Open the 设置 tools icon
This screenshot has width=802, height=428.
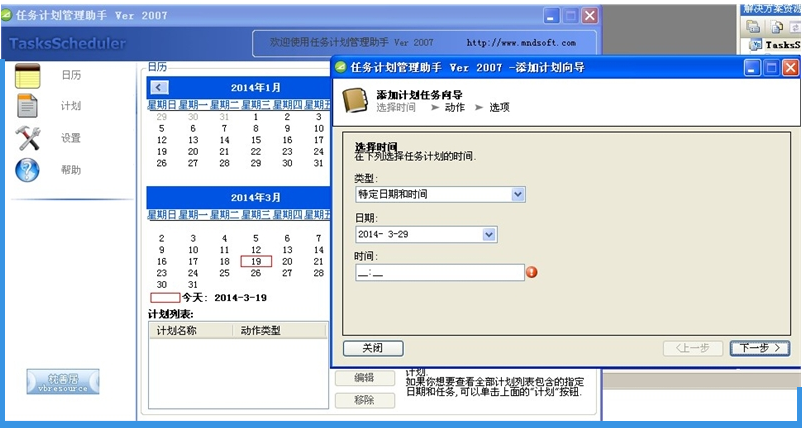coord(28,138)
